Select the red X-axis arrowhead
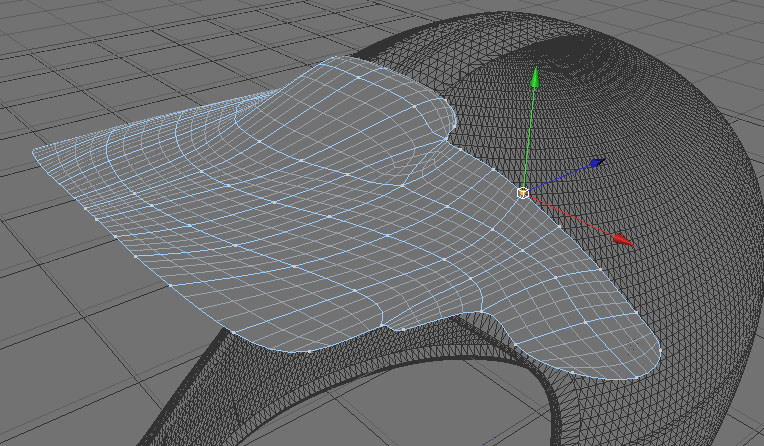This screenshot has width=764, height=446. click(624, 240)
